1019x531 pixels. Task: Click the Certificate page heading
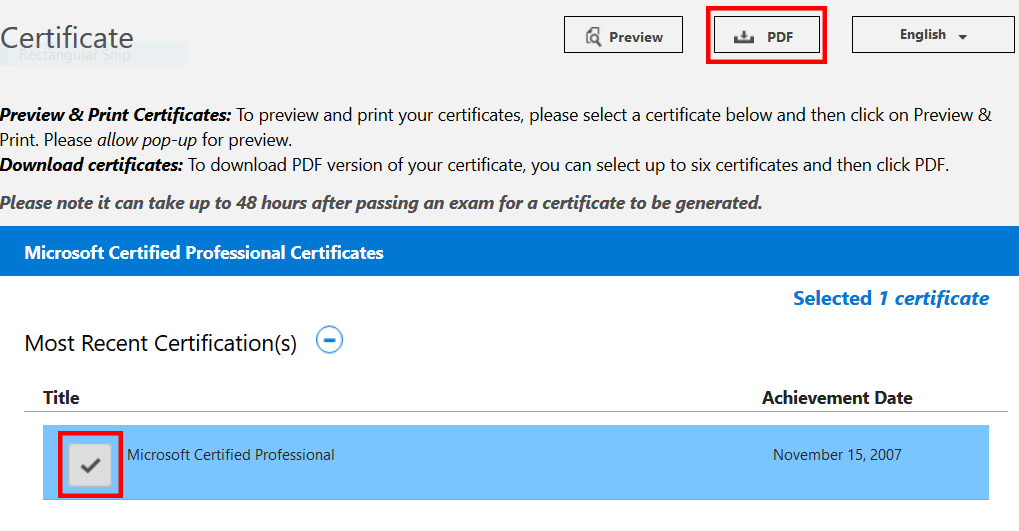(67, 38)
